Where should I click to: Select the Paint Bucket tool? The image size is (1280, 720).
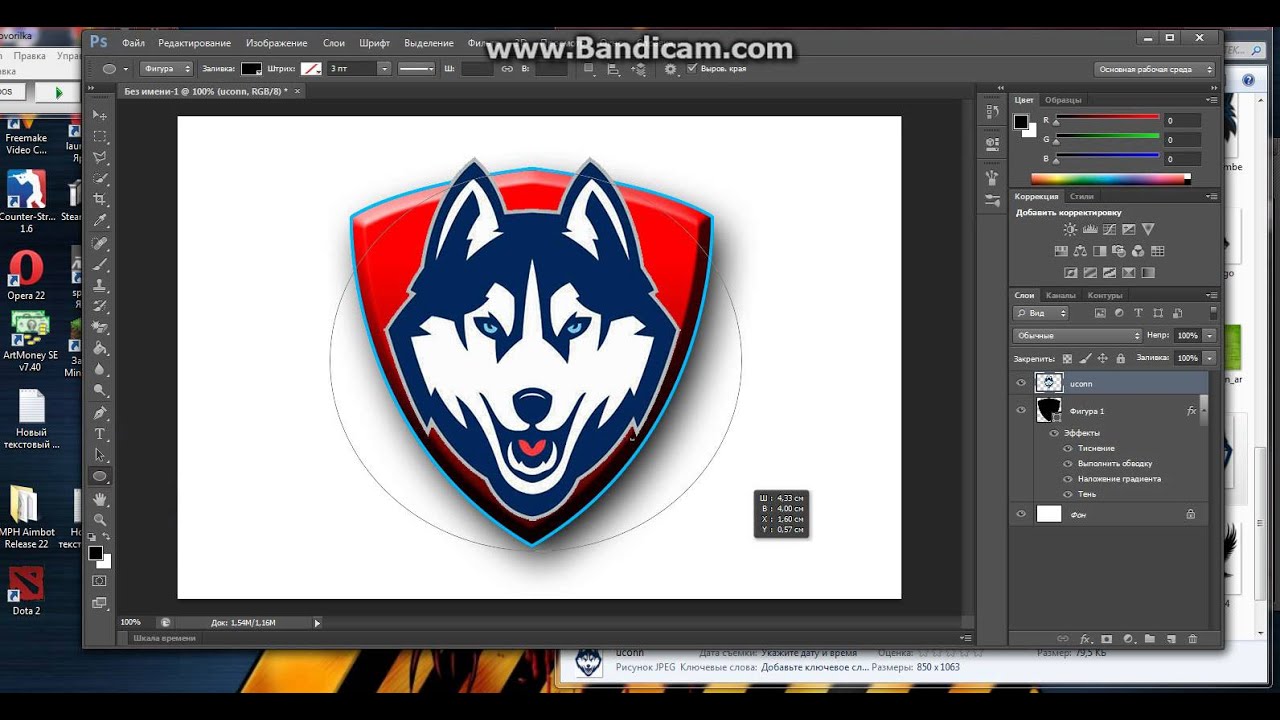tap(100, 349)
